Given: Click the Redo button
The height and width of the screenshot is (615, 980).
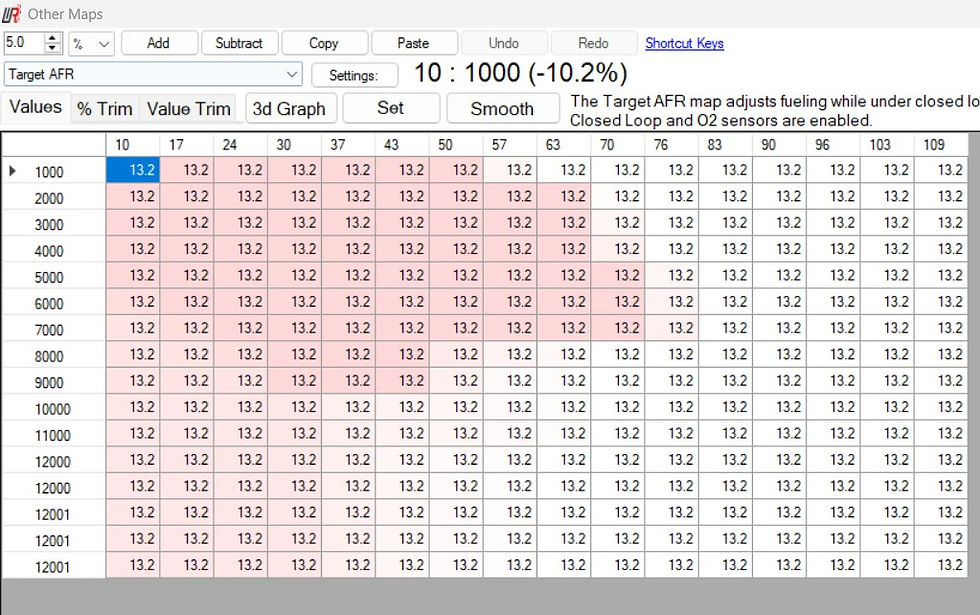Looking at the screenshot, I should (593, 43).
